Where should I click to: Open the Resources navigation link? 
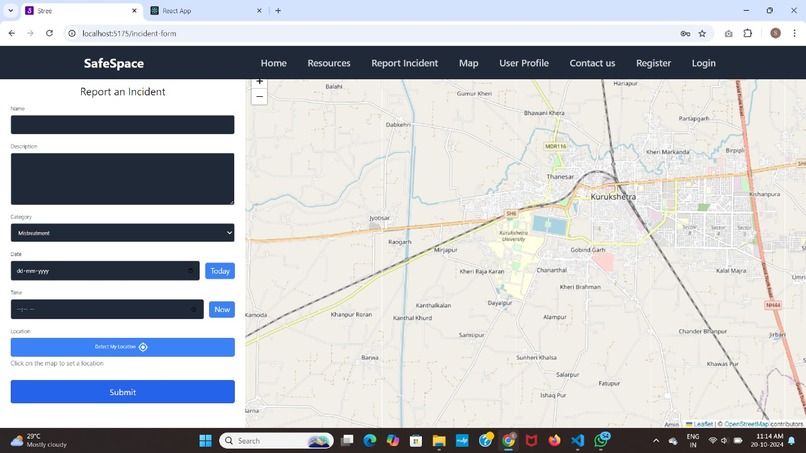(x=329, y=63)
